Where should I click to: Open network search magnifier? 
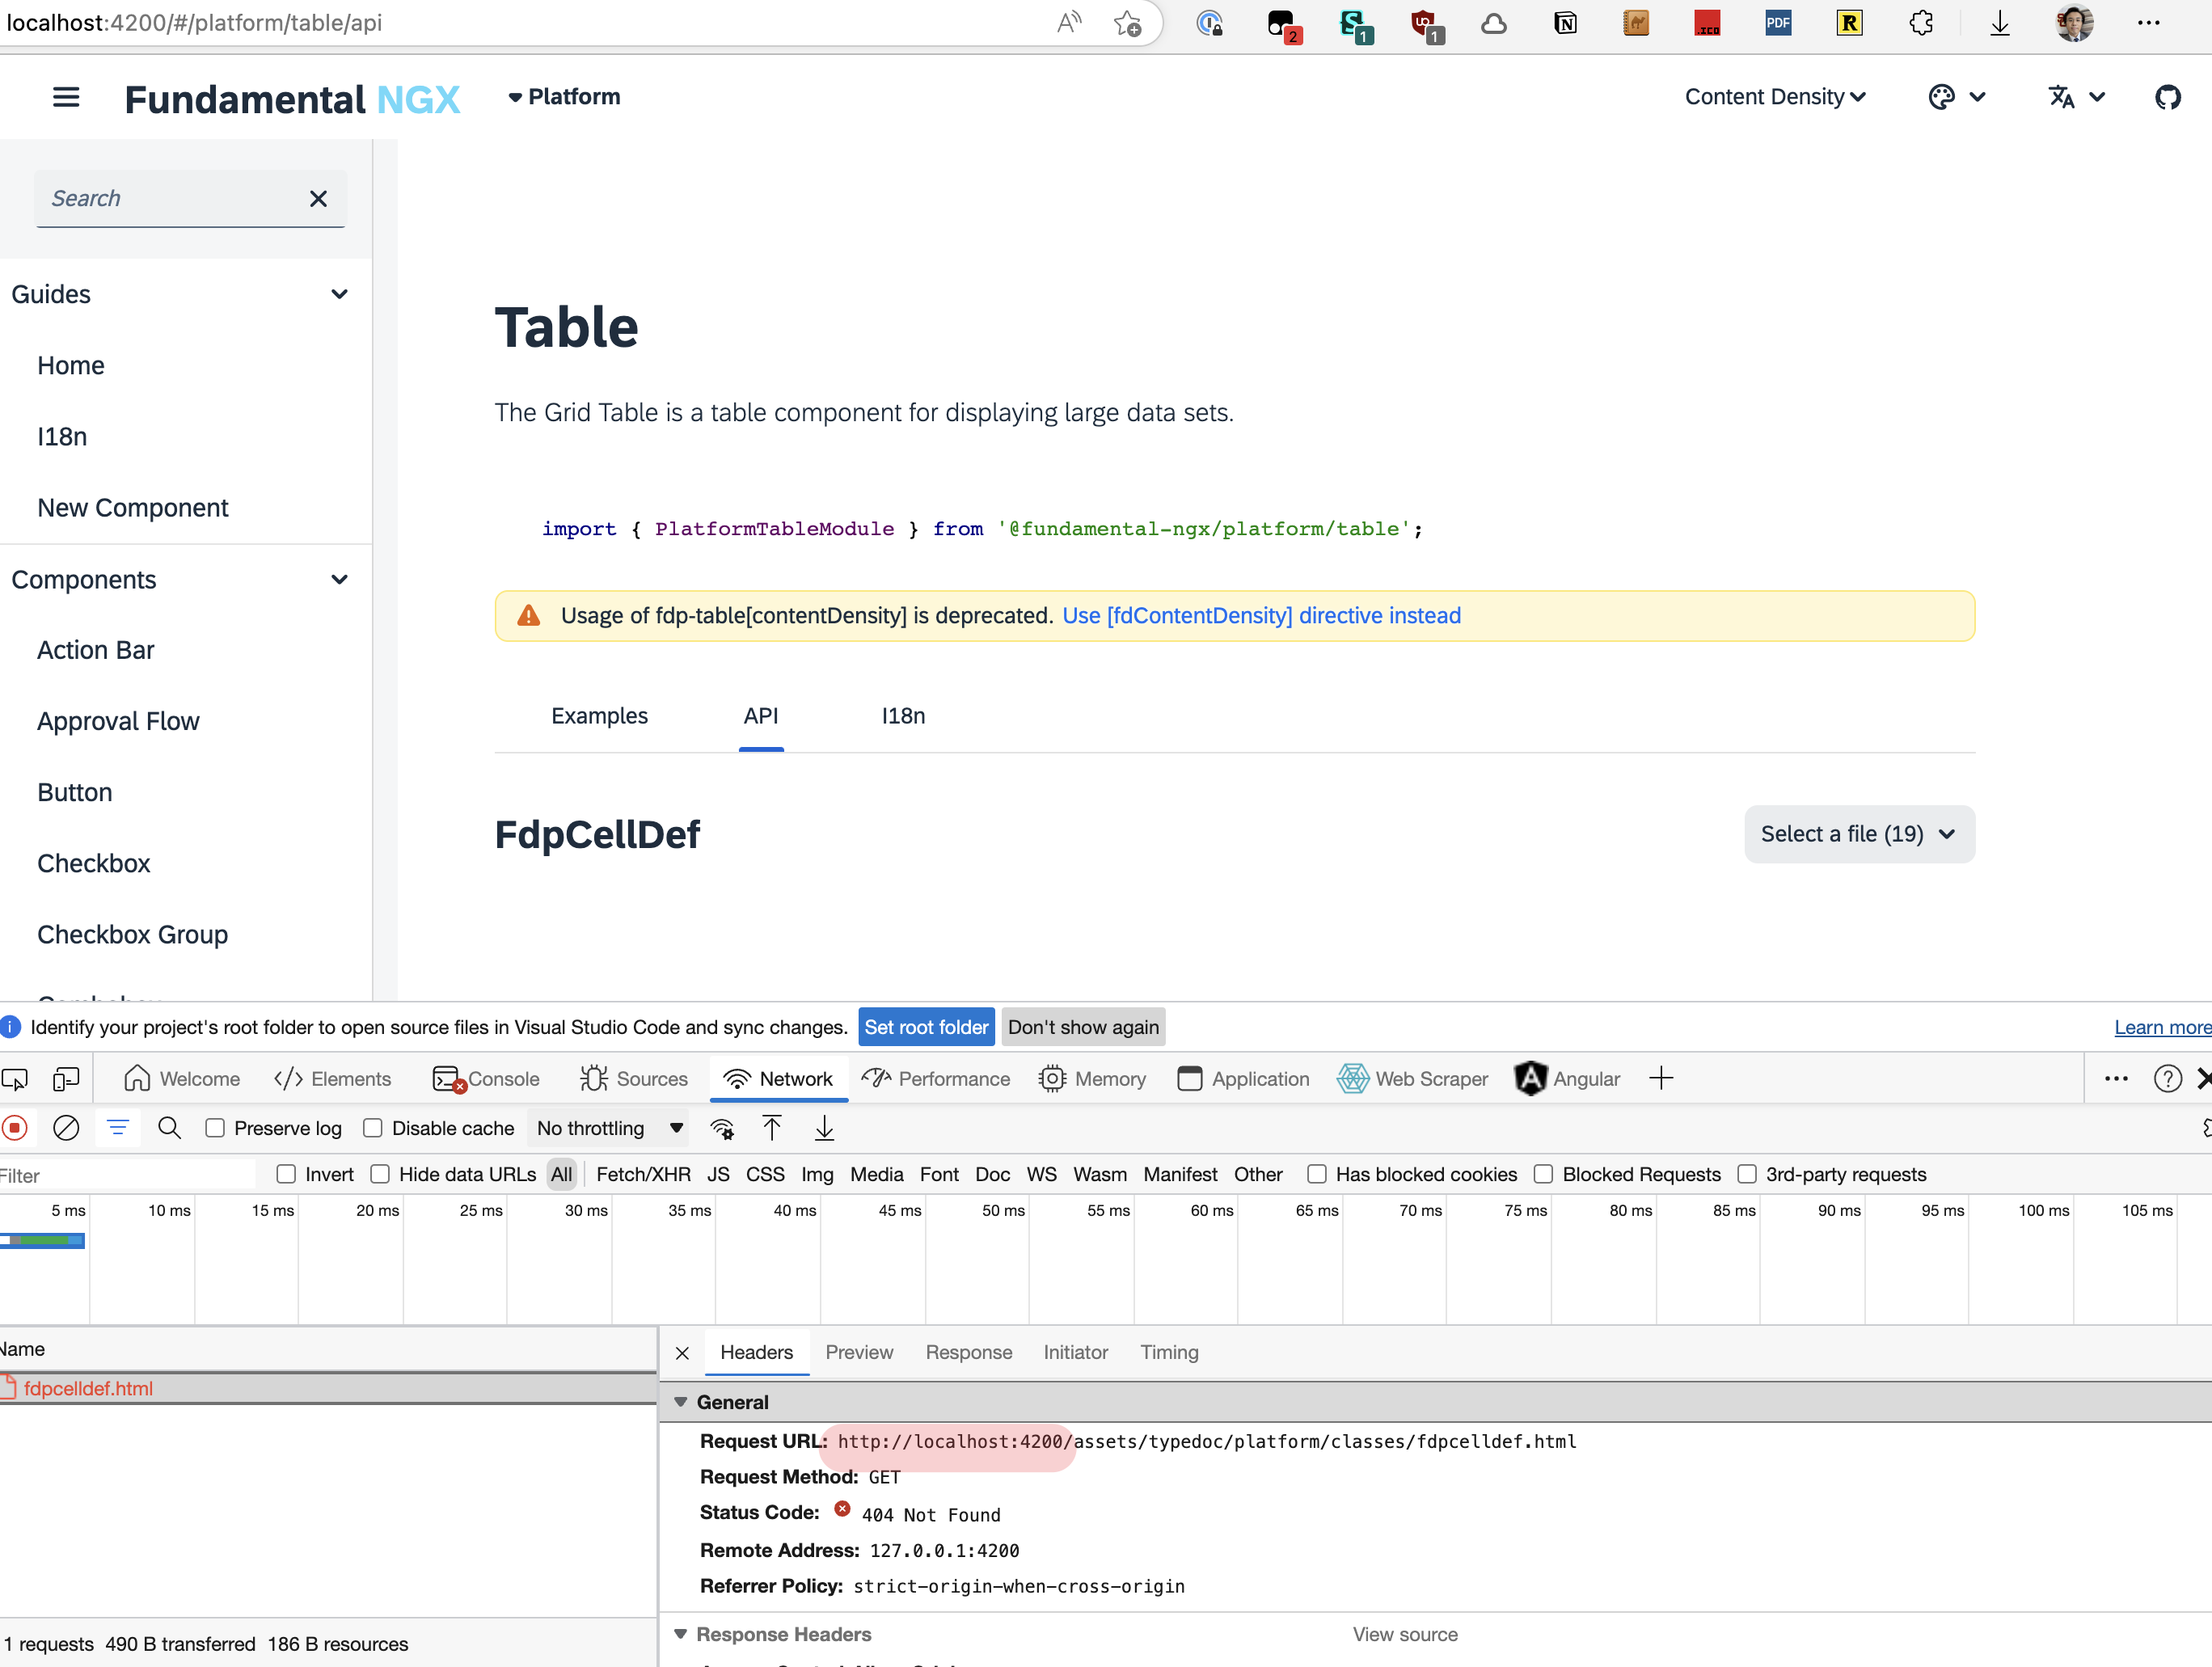pyautogui.click(x=169, y=1128)
